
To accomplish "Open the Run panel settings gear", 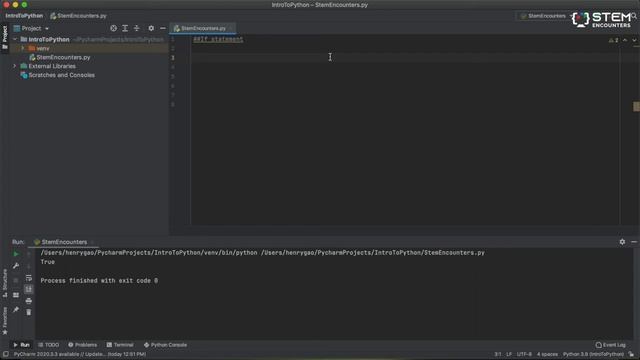I will 622,242.
